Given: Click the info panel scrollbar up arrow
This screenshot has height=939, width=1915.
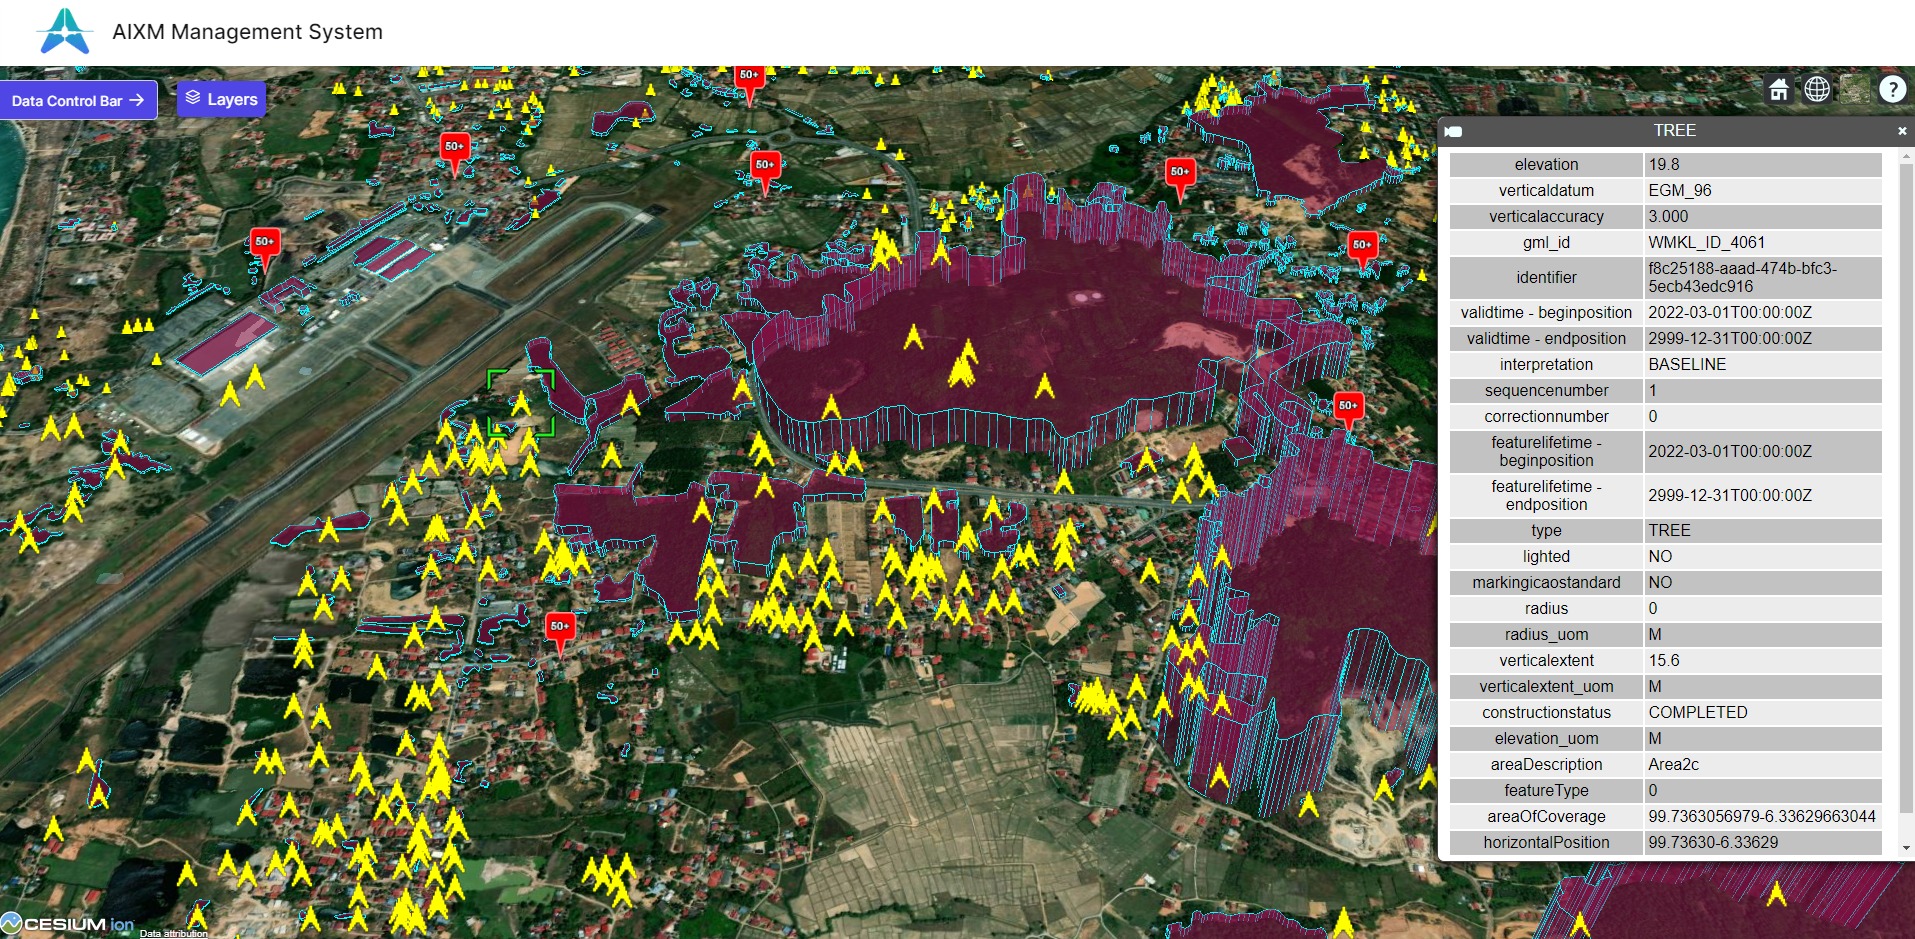Looking at the screenshot, I should [x=1906, y=157].
